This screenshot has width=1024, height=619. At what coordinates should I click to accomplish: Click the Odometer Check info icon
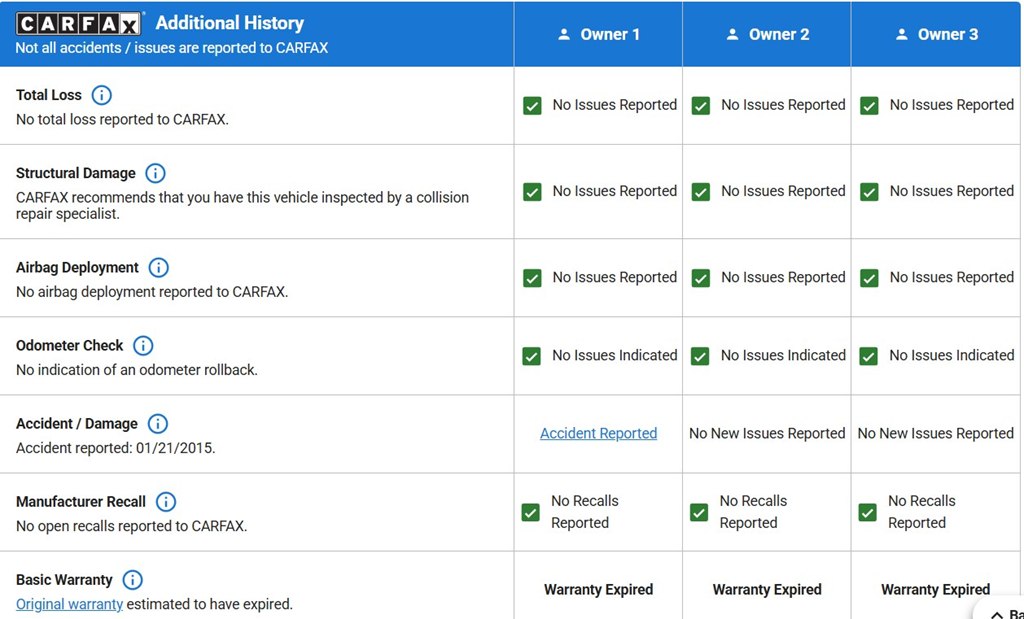coord(143,345)
